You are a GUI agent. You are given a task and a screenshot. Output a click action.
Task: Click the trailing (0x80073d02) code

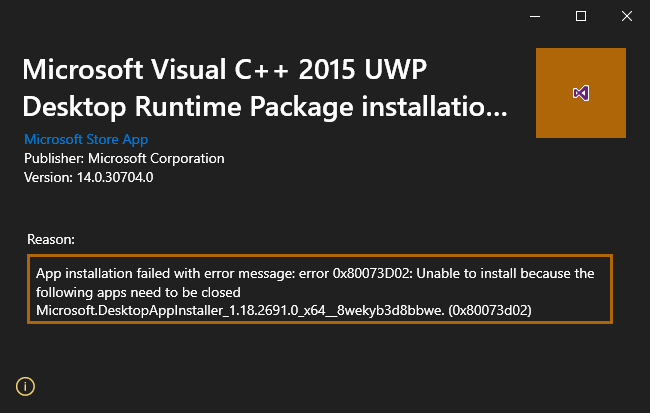(x=490, y=311)
